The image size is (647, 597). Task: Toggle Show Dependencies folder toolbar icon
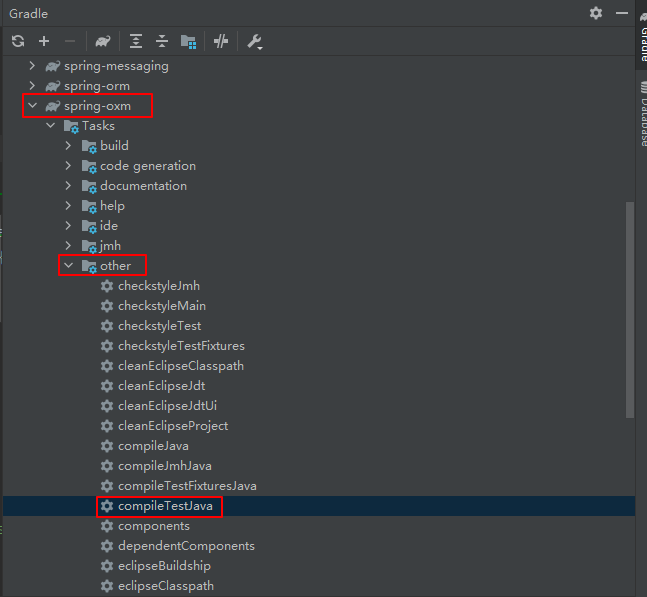pos(189,42)
